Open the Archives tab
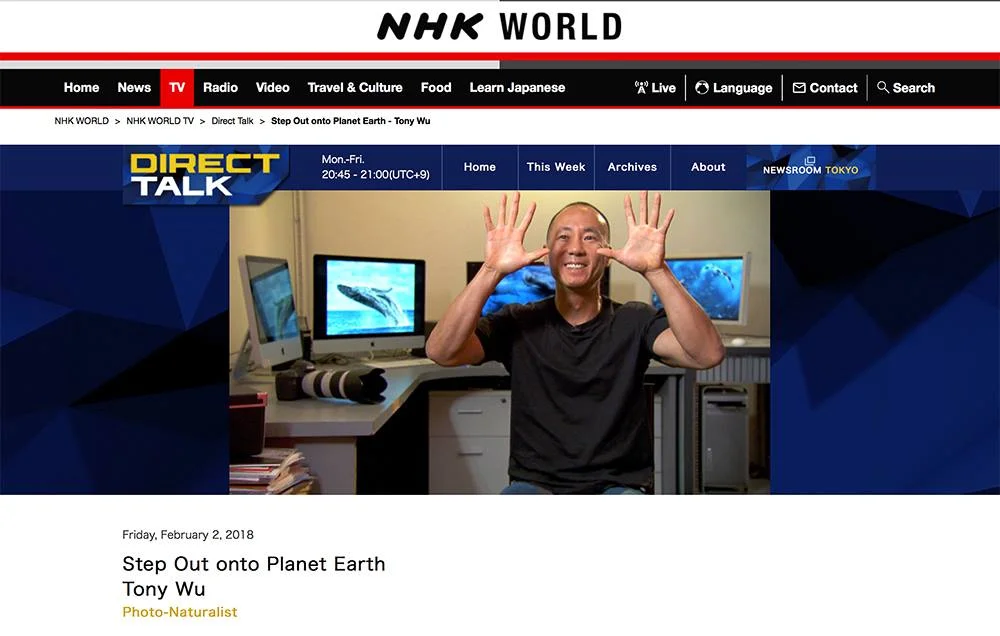The height and width of the screenshot is (636, 1000). point(632,167)
